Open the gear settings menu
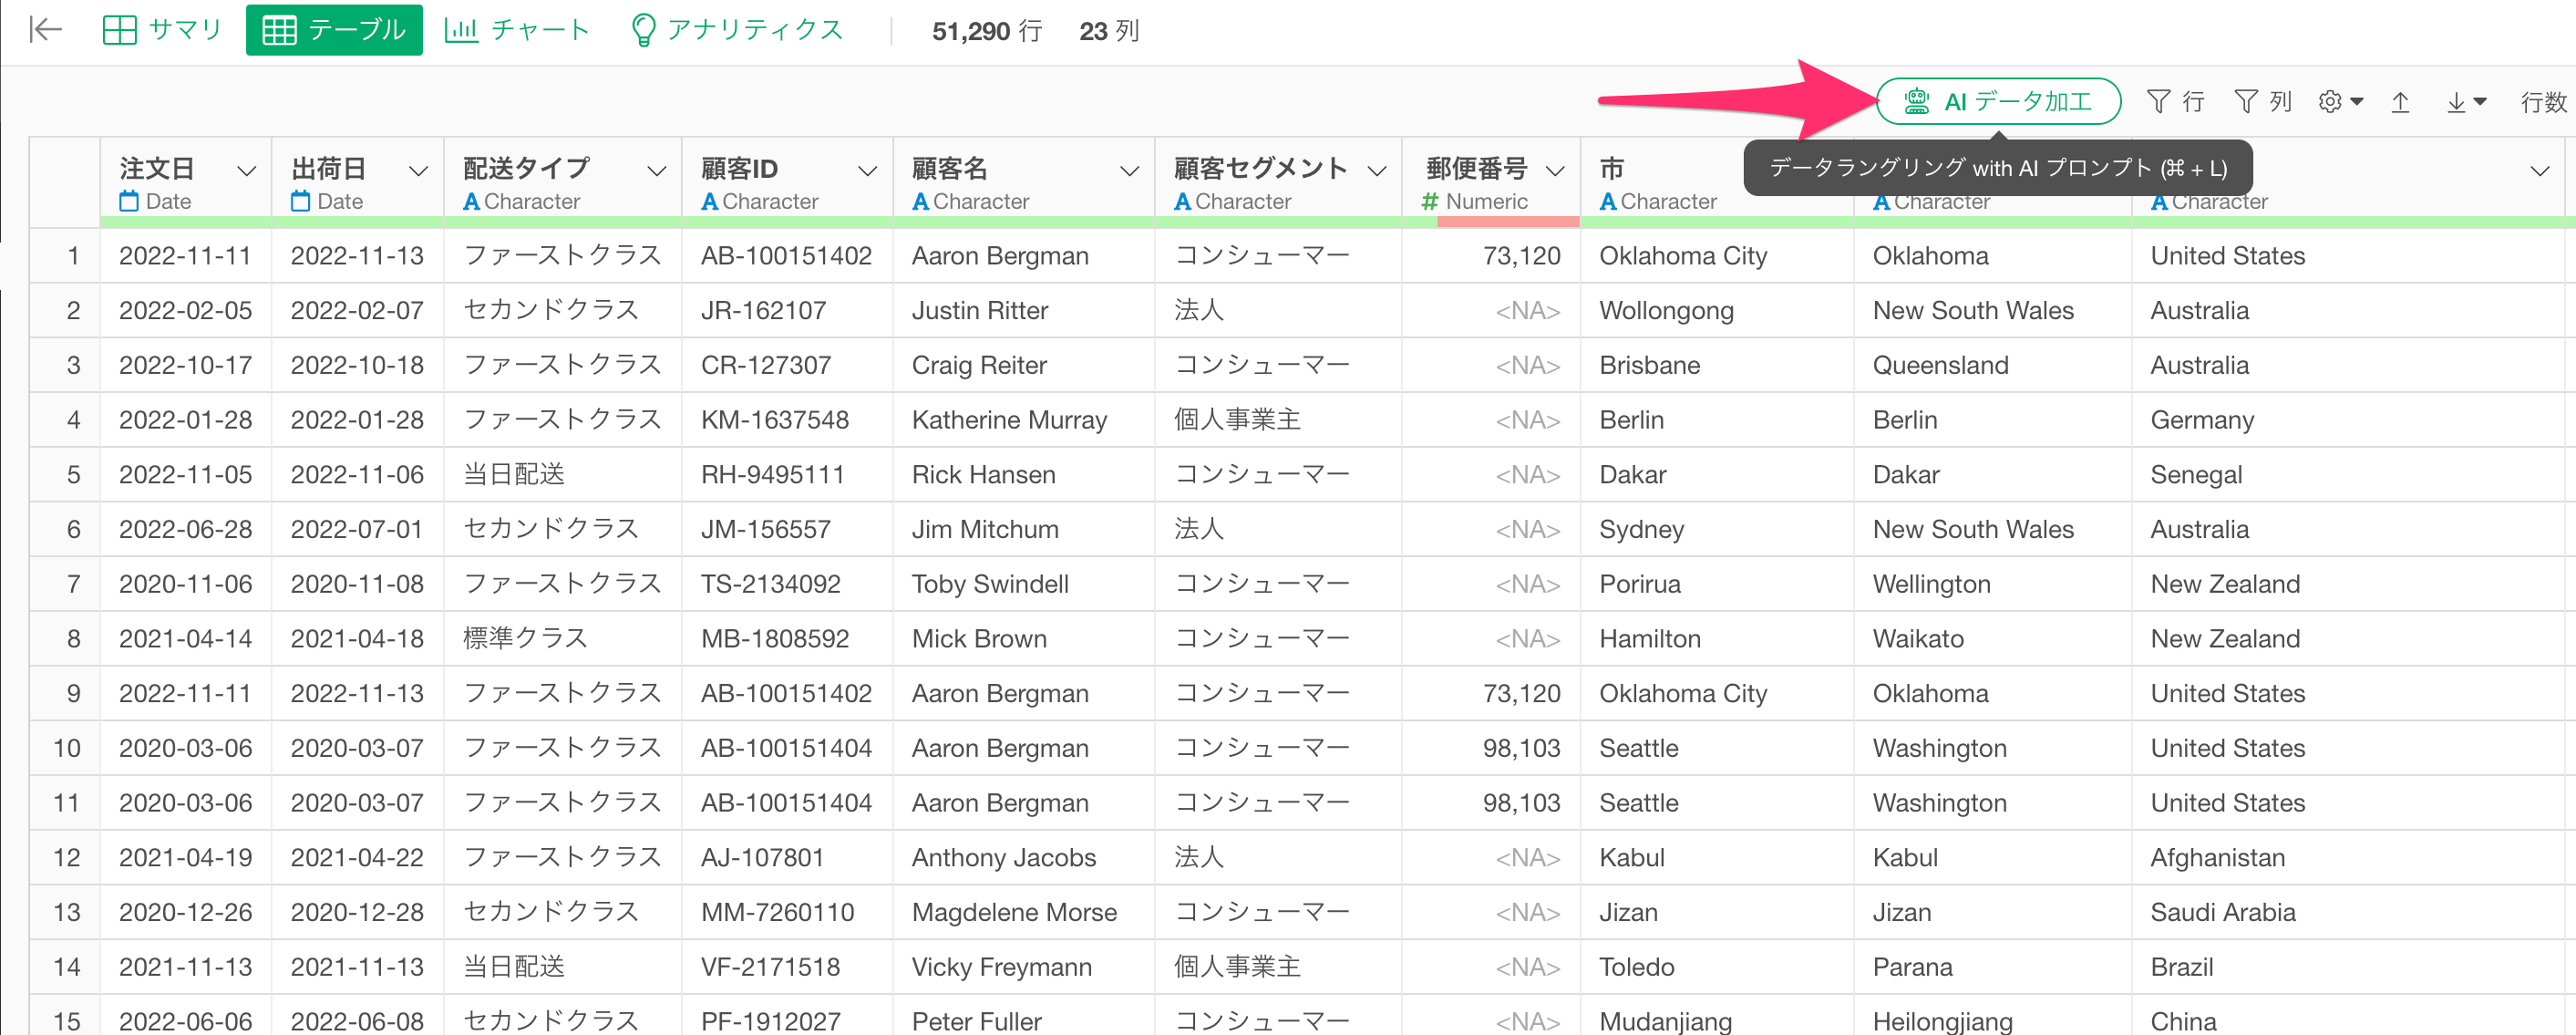 pyautogui.click(x=2339, y=102)
